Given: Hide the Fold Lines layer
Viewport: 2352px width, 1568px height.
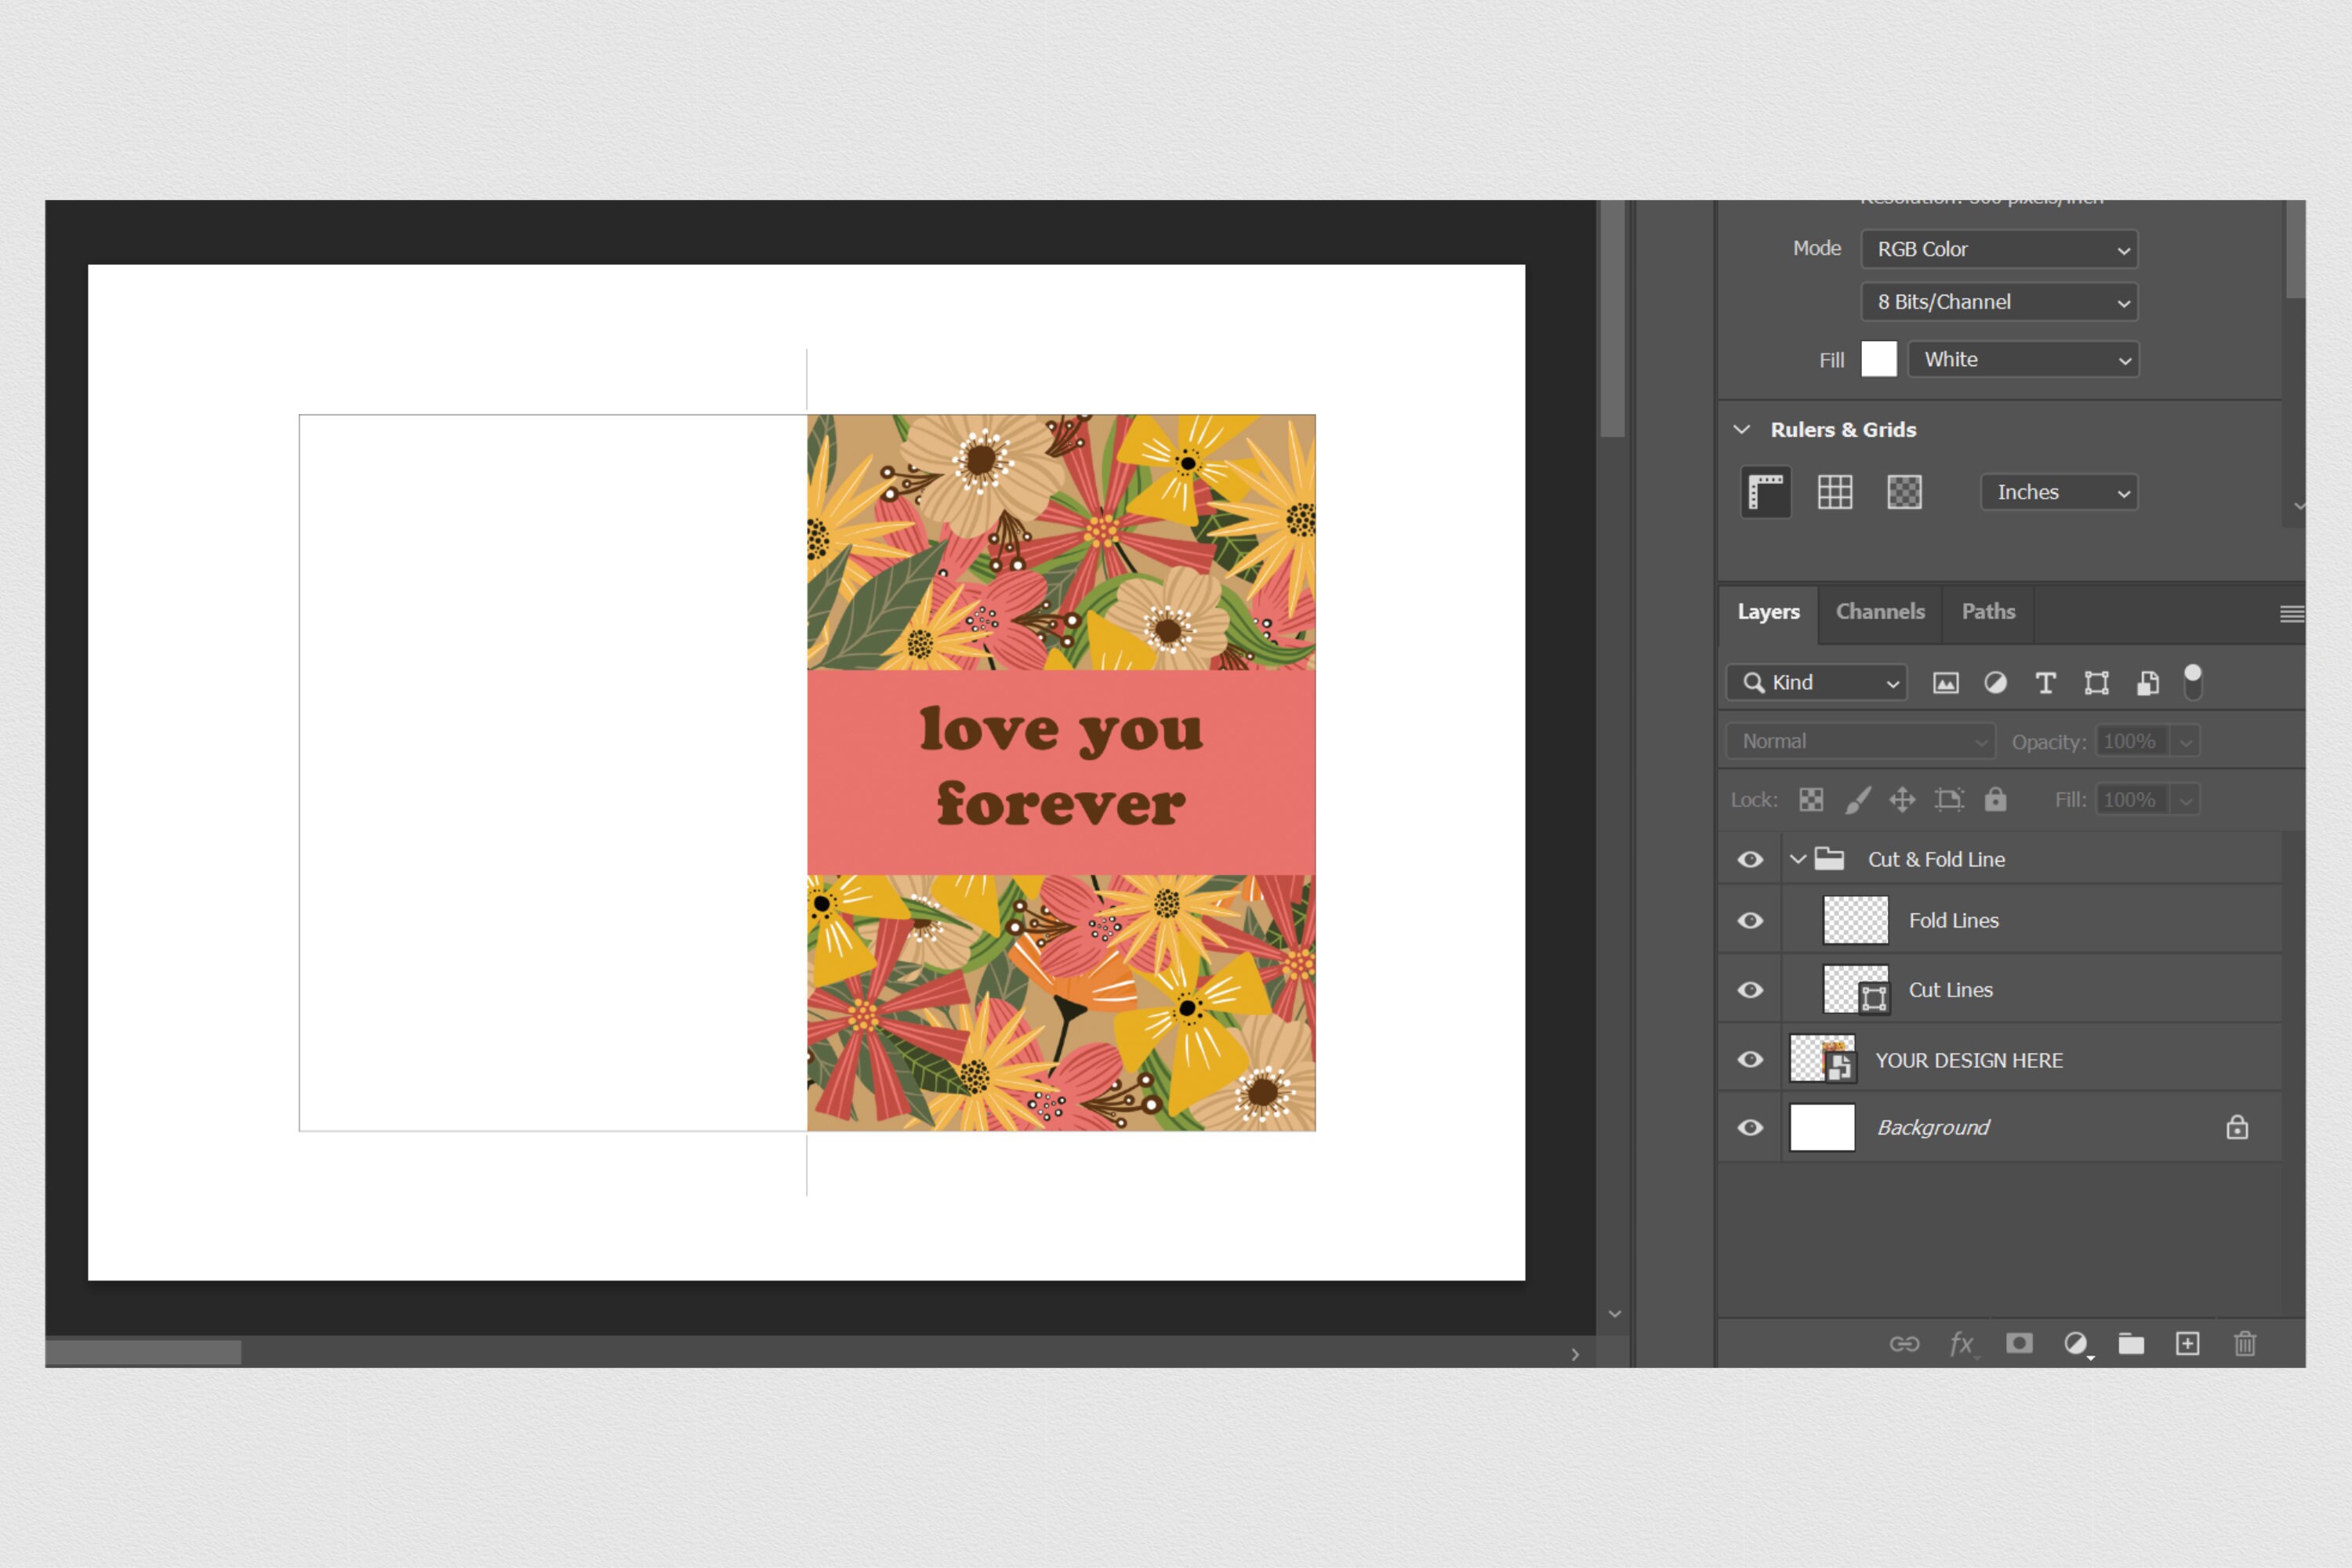Looking at the screenshot, I should point(1750,920).
